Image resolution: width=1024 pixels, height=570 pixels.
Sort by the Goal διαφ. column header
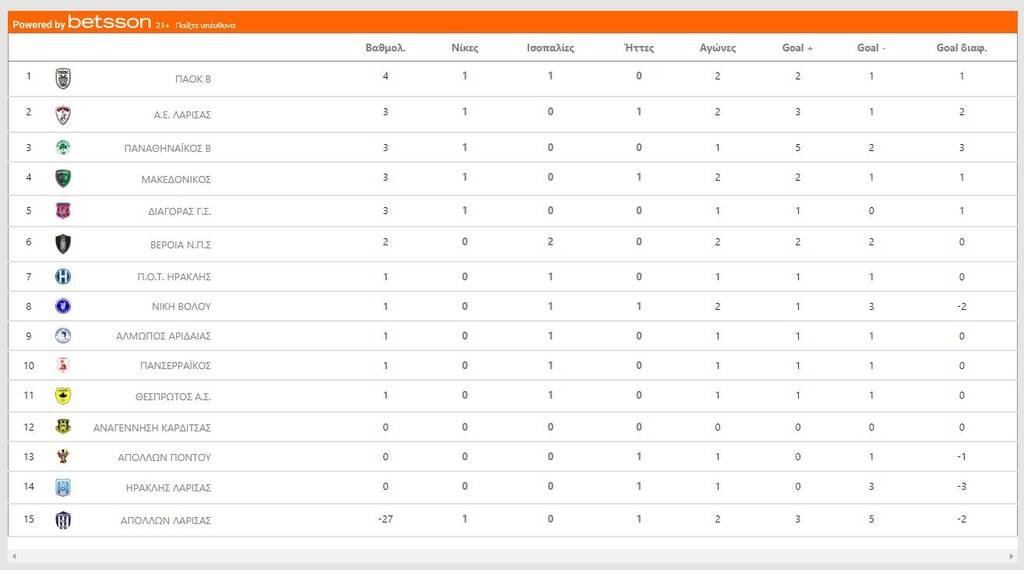[x=961, y=48]
